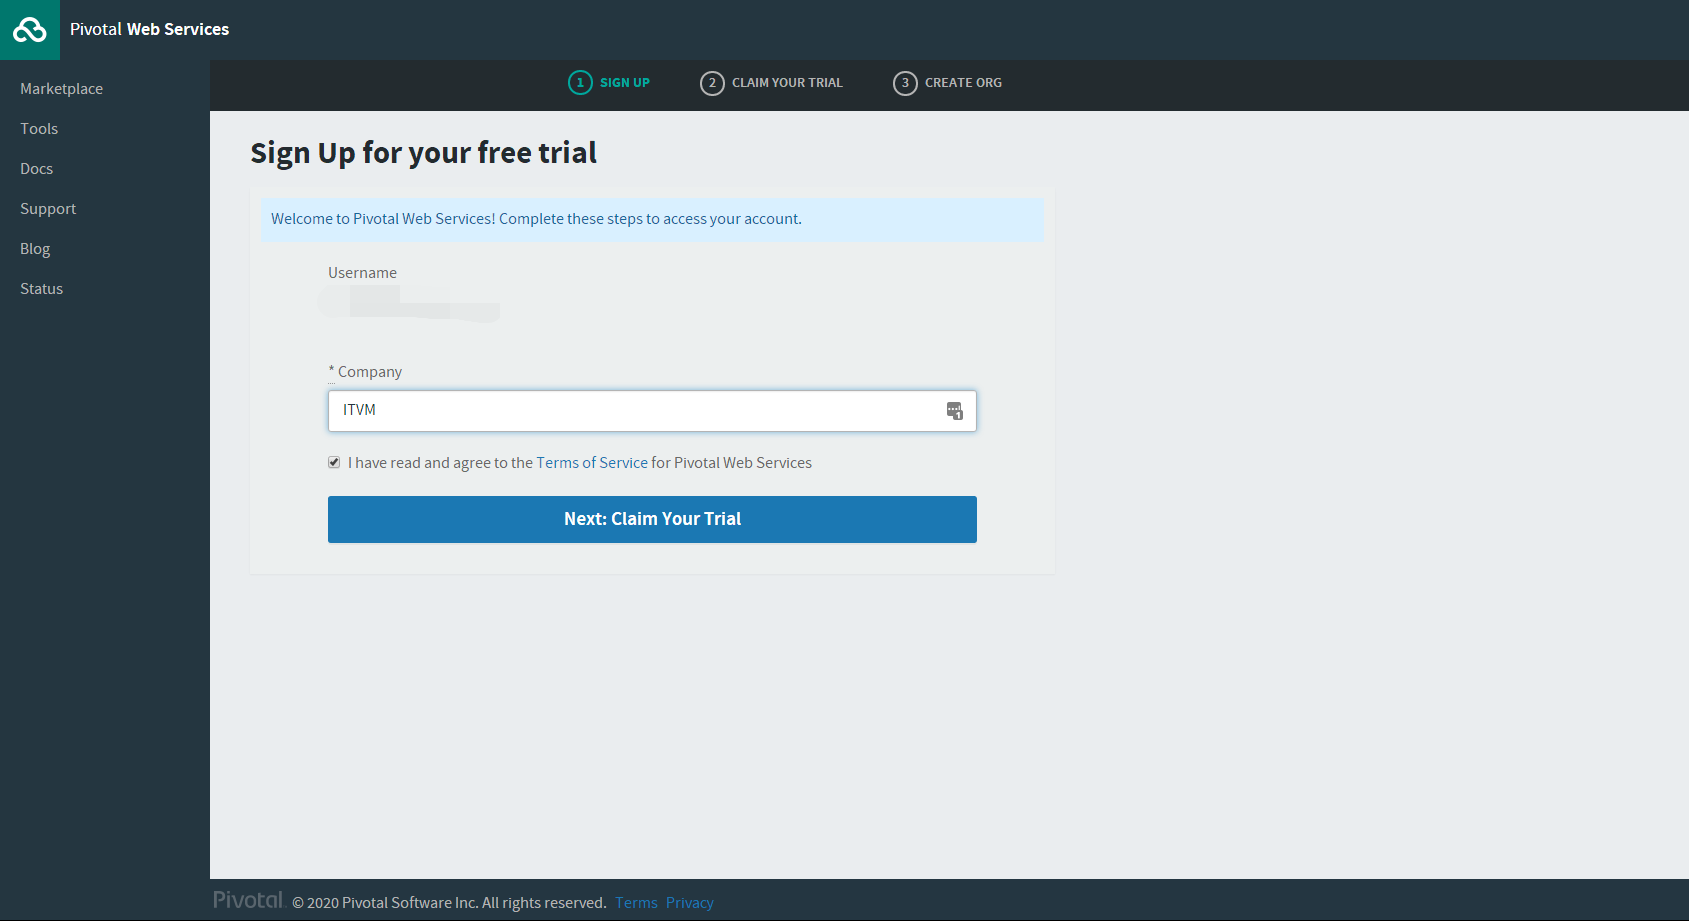Open Status in the sidebar
The image size is (1689, 921).
41,289
